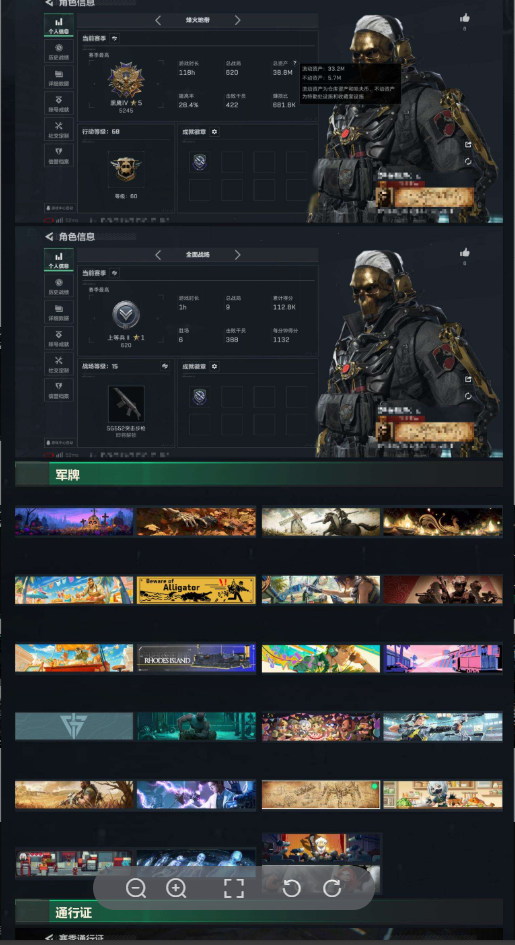
Task: Rotate image clockwise with the toolbar icon
Action: pos(332,888)
